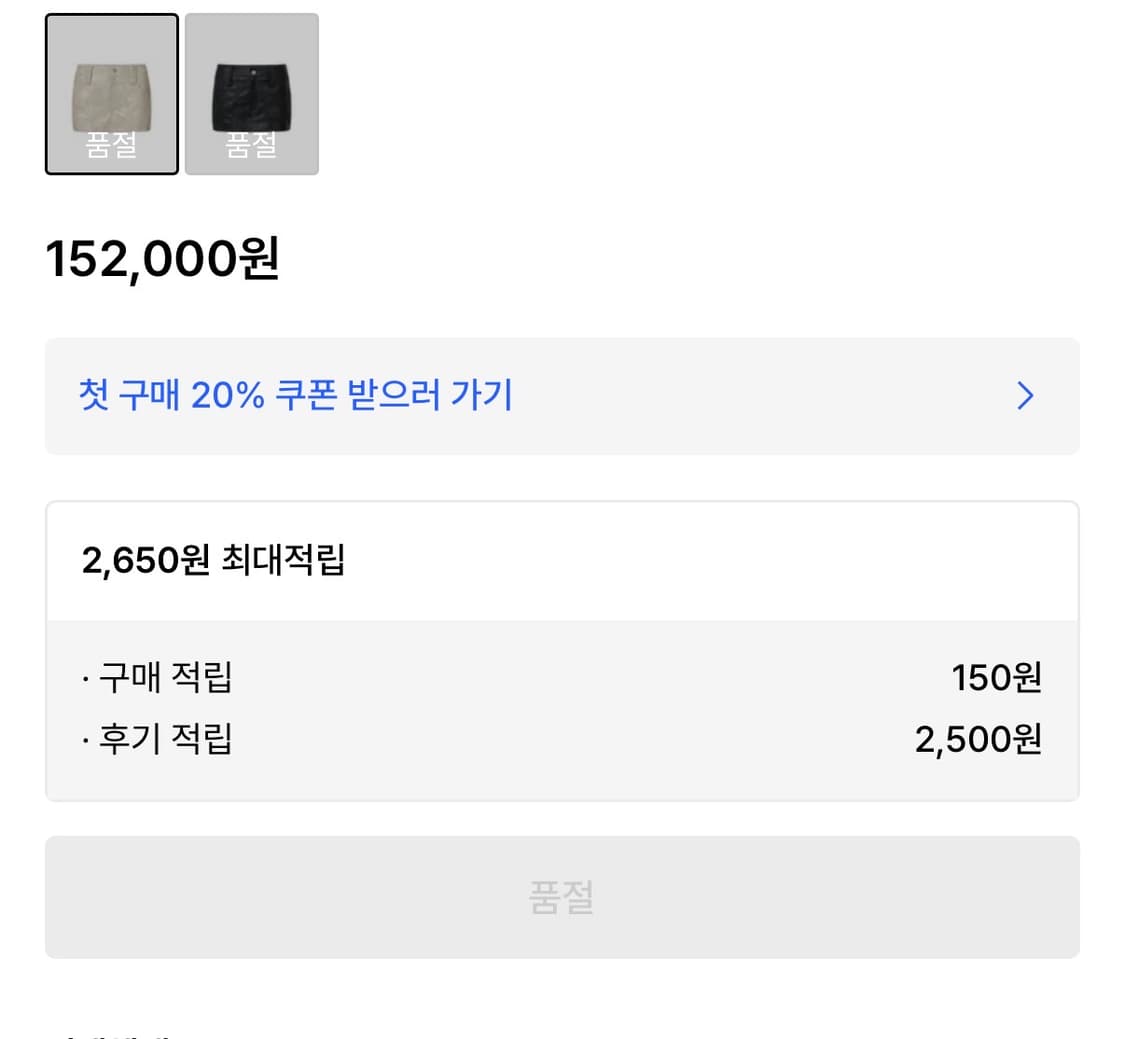This screenshot has width=1125, height=1039.
Task: Click the 구매 적립 row label
Action: (165, 678)
